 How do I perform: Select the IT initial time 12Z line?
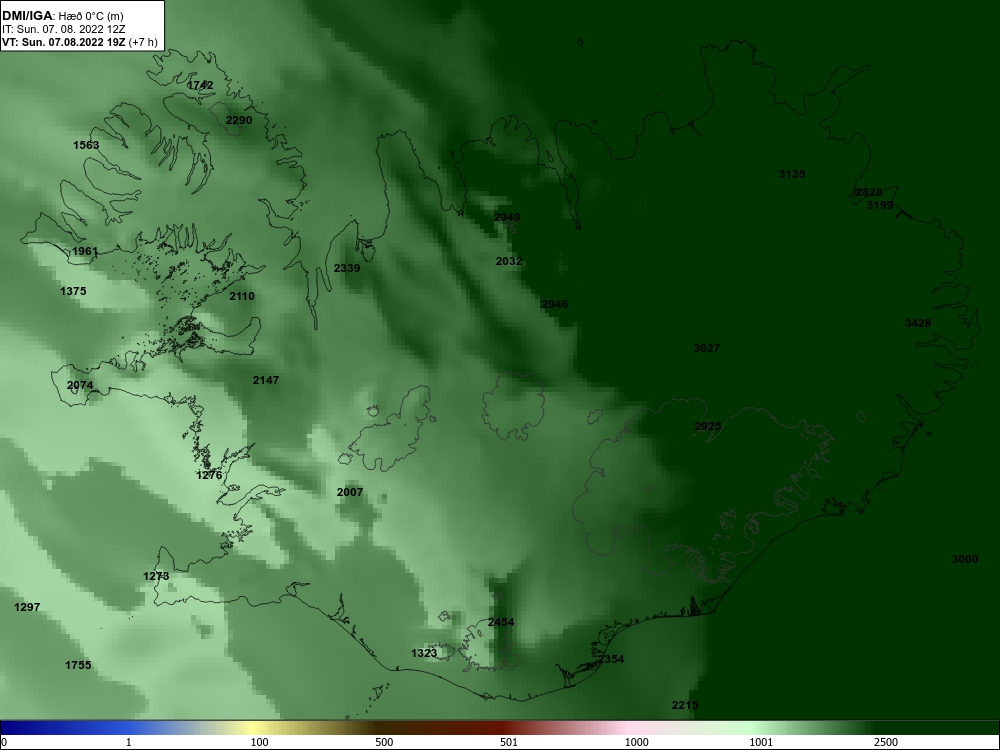pyautogui.click(x=64, y=29)
